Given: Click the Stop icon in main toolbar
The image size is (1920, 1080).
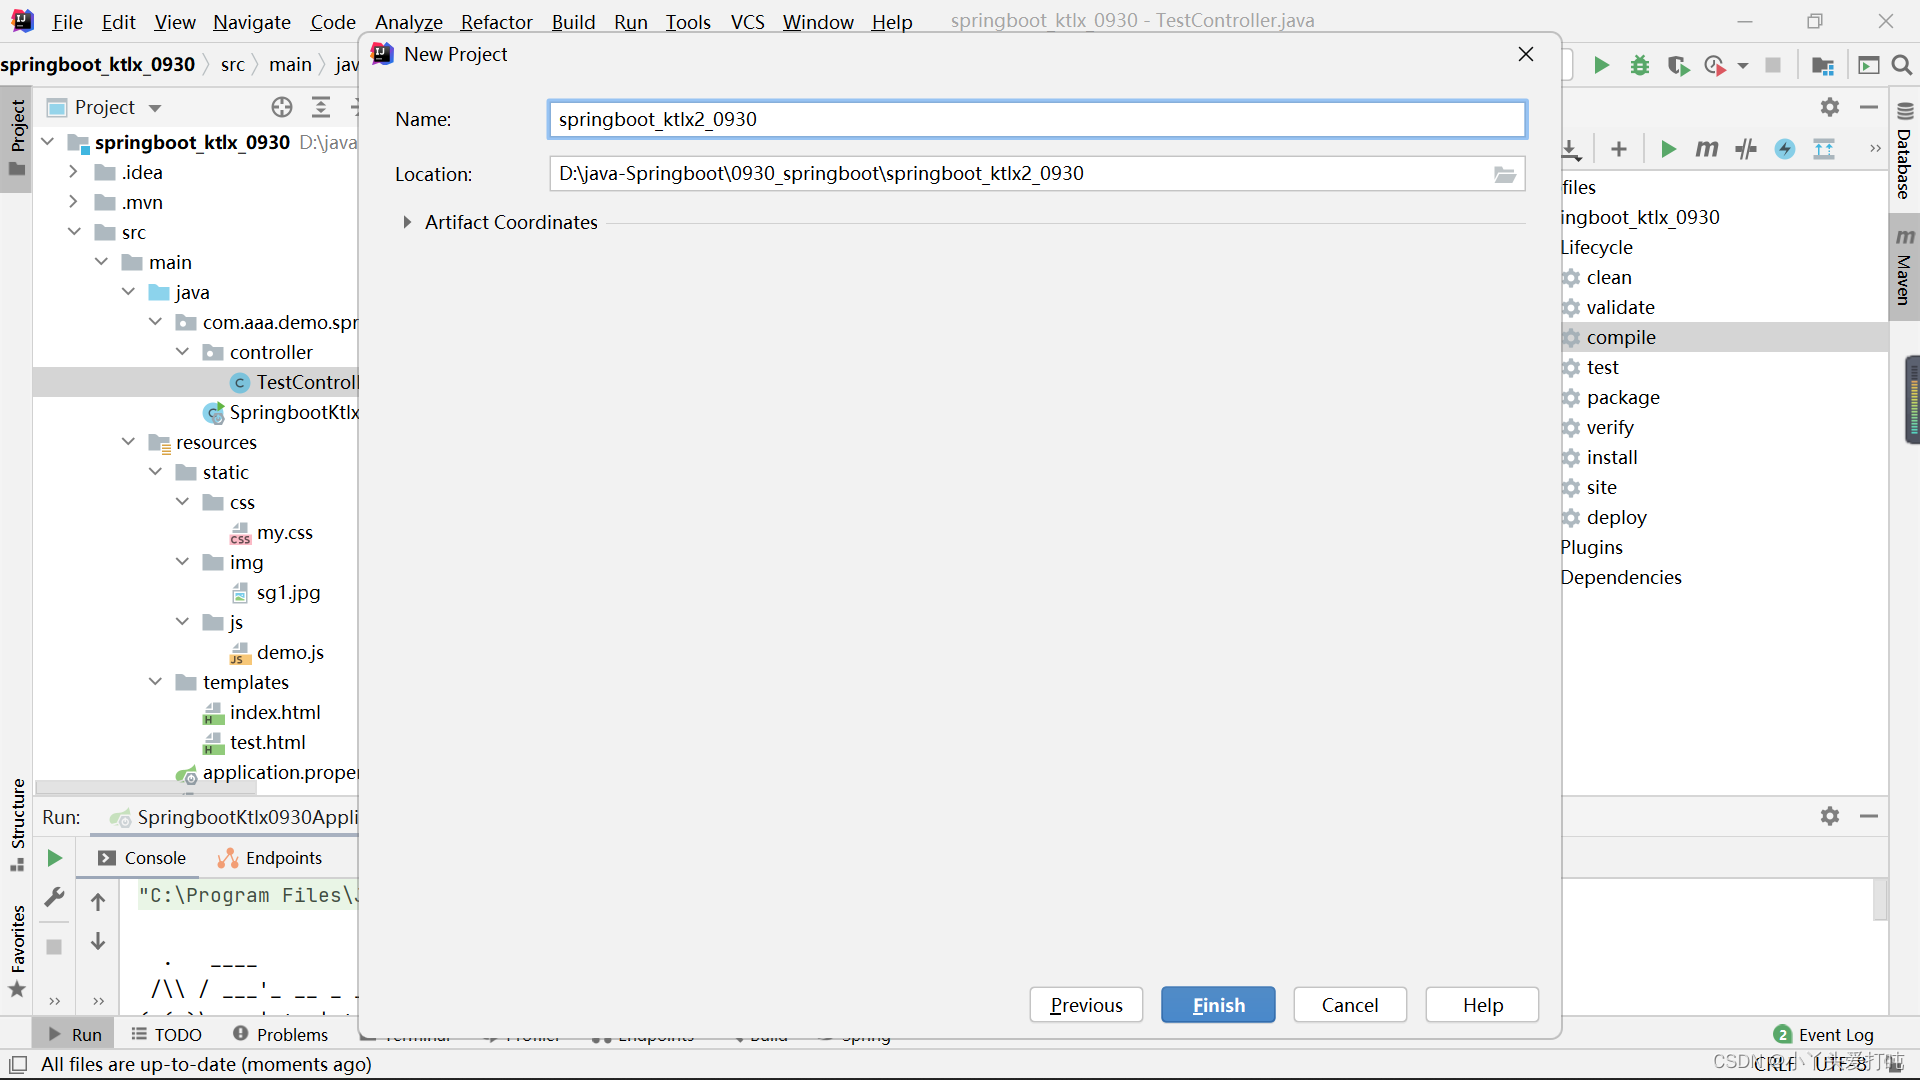Looking at the screenshot, I should click(1773, 65).
